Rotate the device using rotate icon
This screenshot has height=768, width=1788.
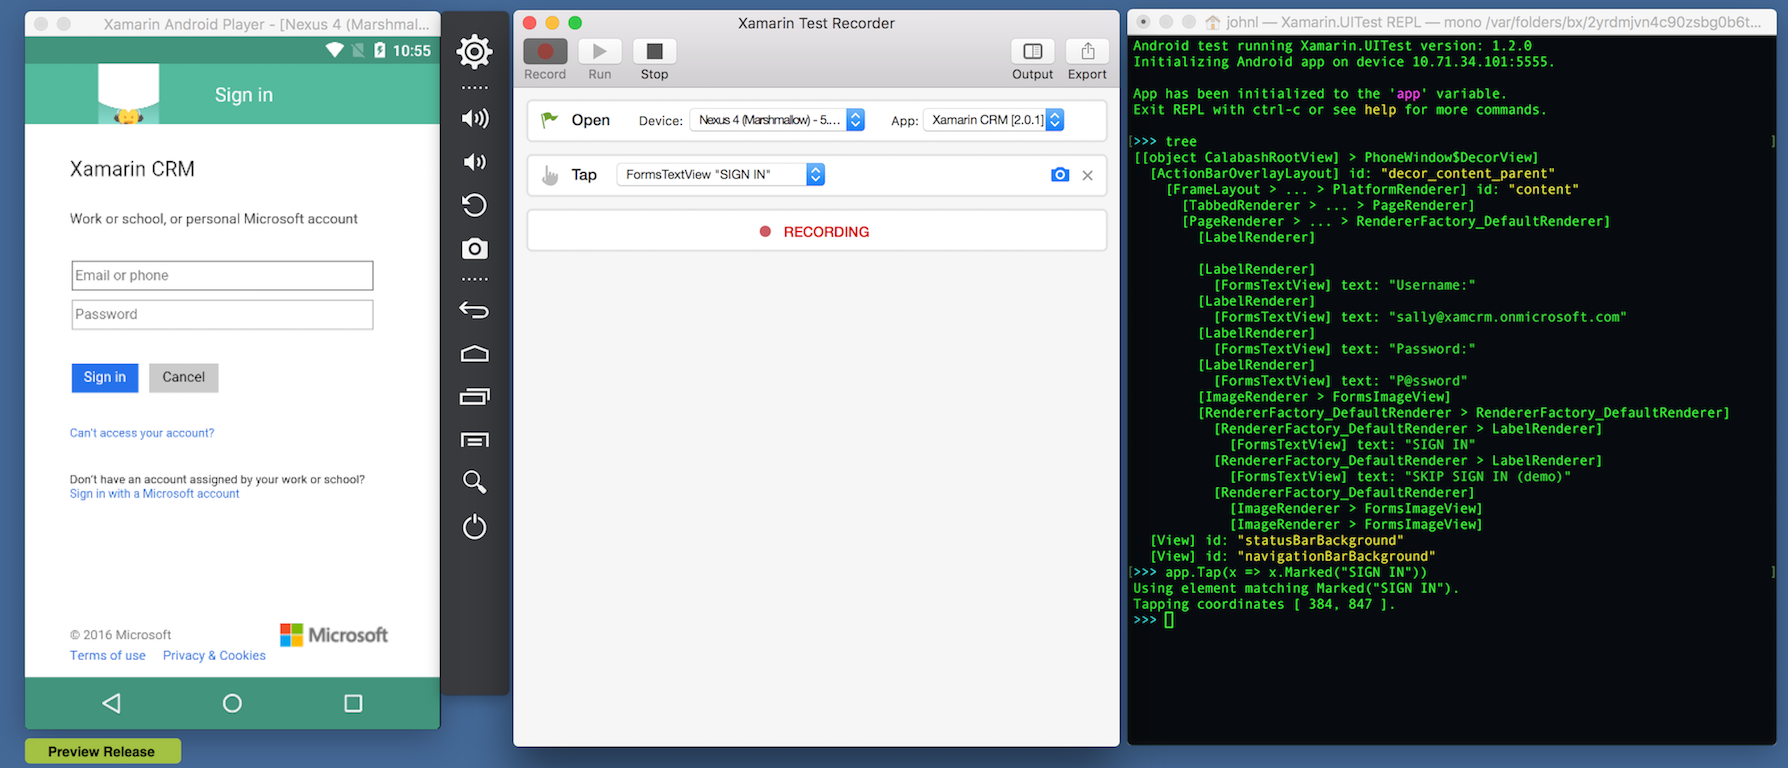point(474,205)
